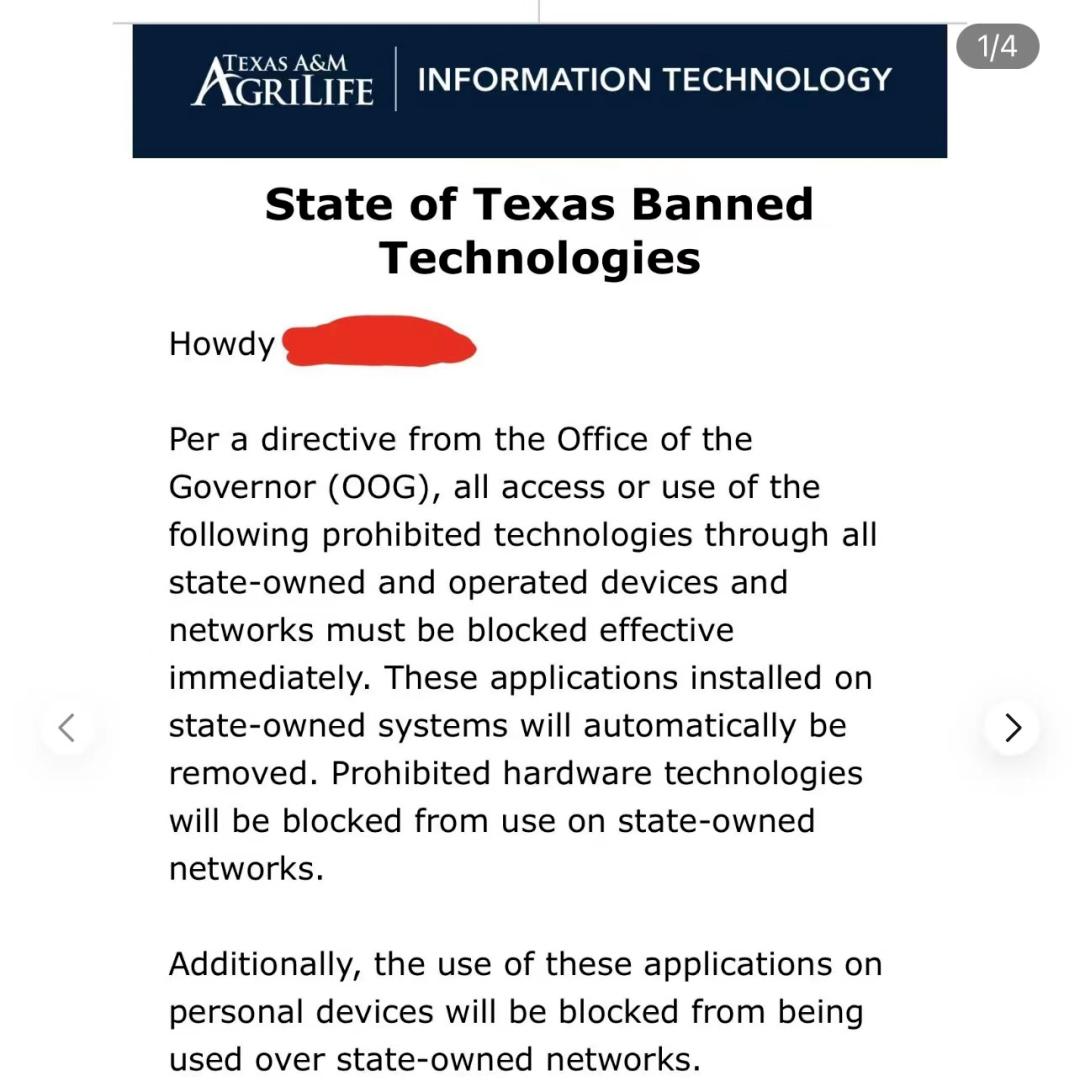Click "Prohibited hardware technologies" sentence start
1080x1092 pixels.
596,773
